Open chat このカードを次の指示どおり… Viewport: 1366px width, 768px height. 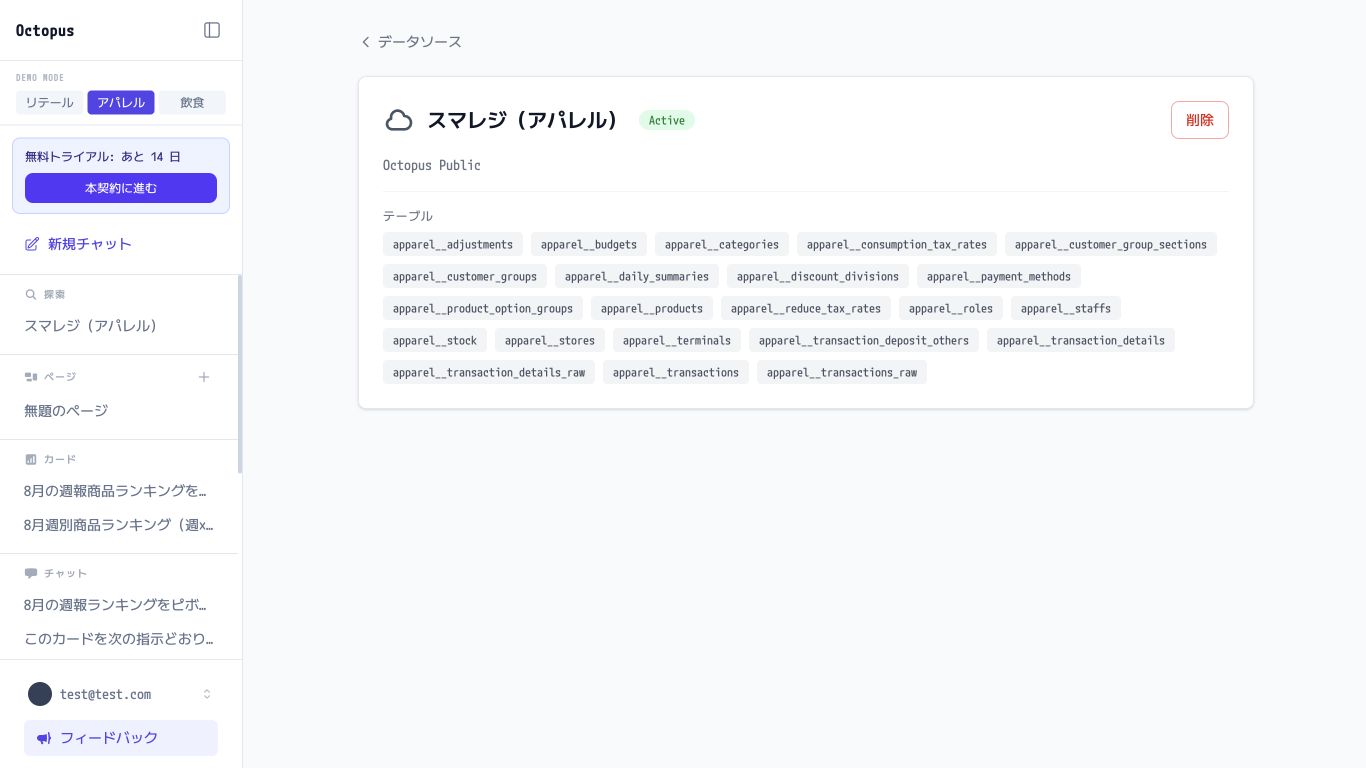[120, 638]
